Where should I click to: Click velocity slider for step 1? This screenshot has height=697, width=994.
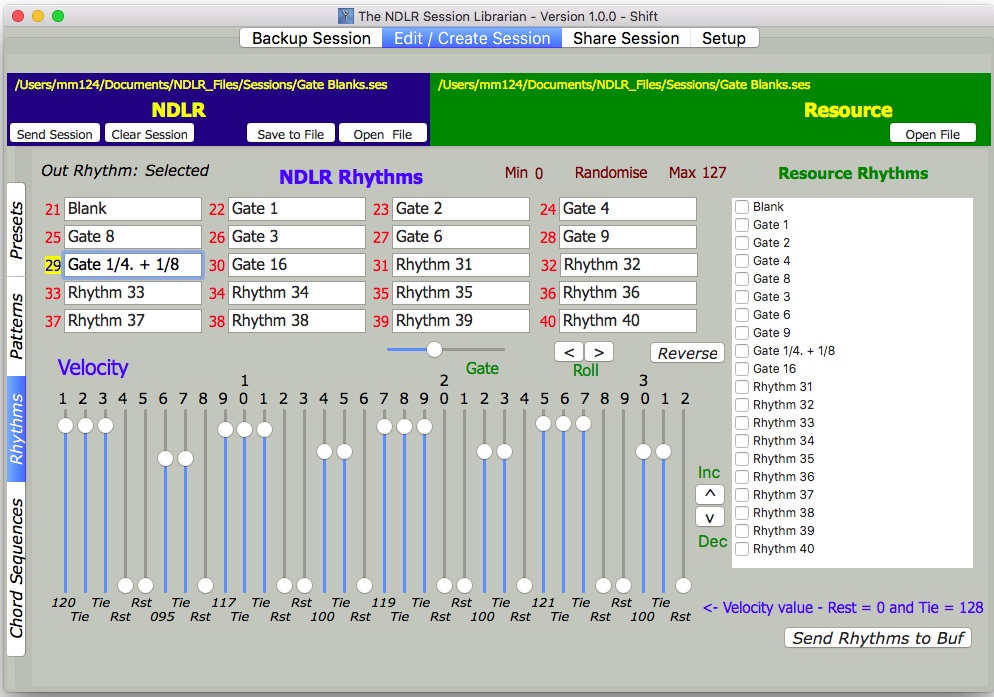(x=65, y=501)
